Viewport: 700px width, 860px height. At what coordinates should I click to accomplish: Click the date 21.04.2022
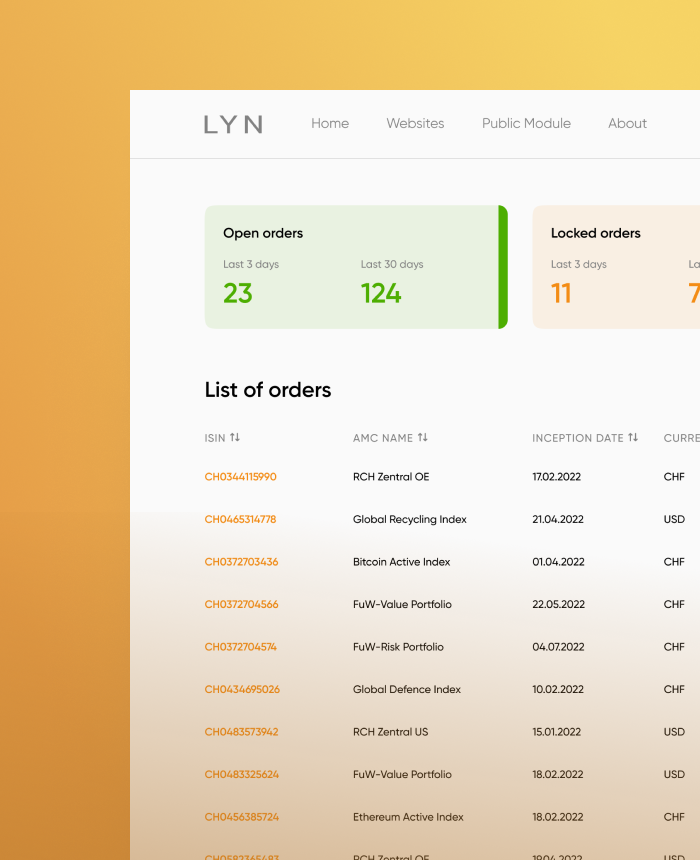(x=558, y=519)
